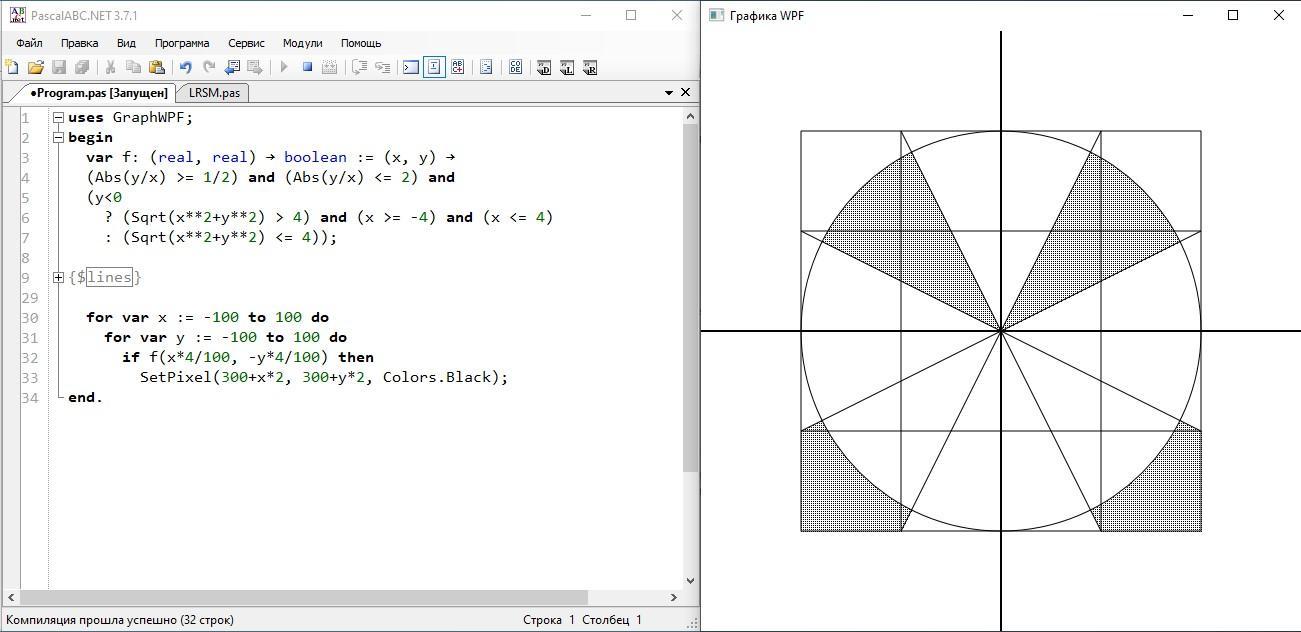Open the Помощь menu
The width and height of the screenshot is (1301, 632).
pos(361,43)
